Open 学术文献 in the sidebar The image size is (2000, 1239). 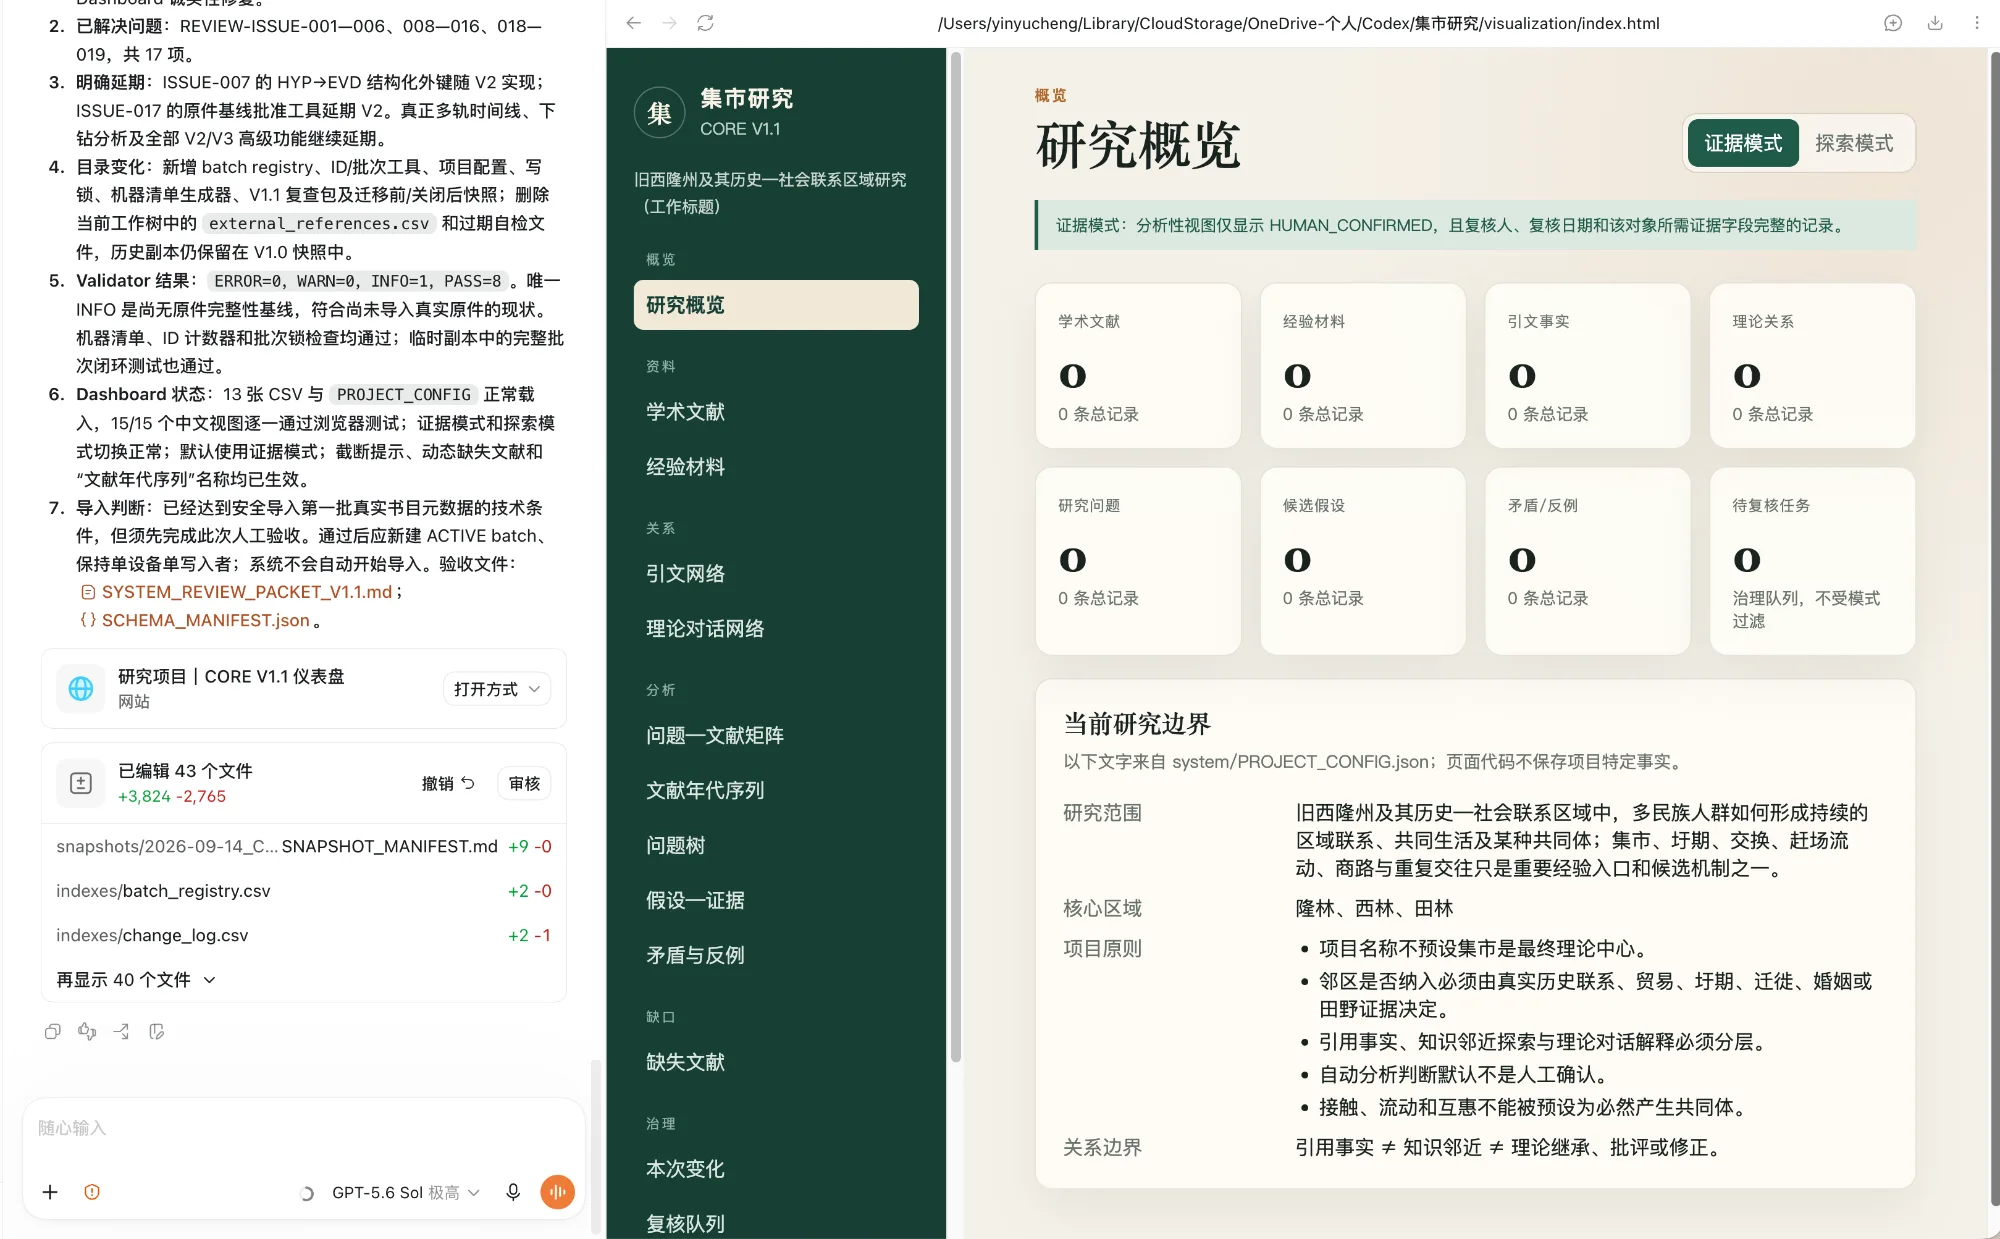(776, 411)
